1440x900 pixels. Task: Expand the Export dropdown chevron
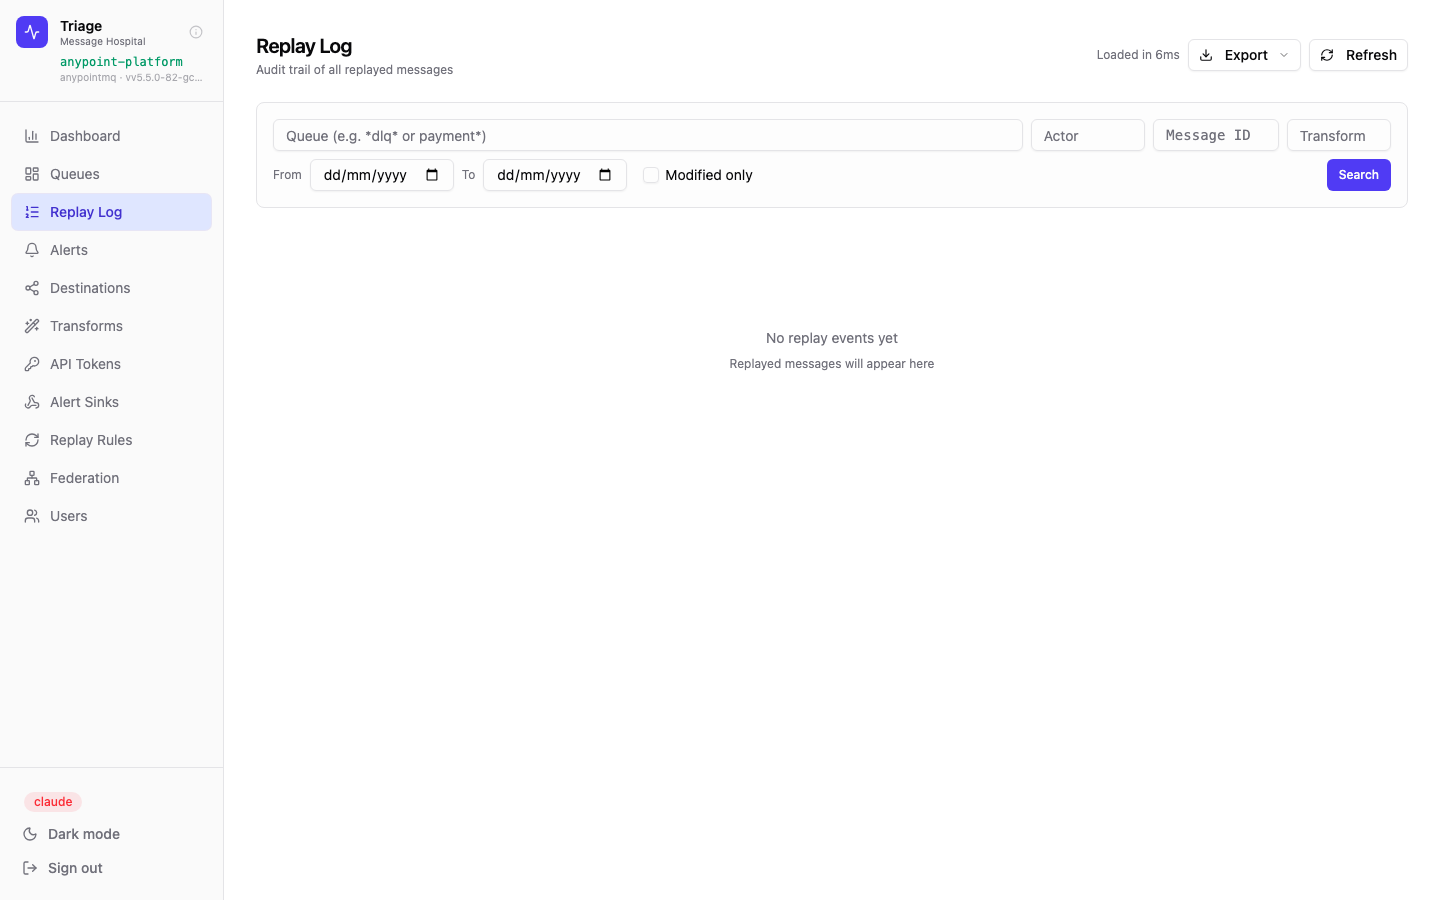tap(1284, 55)
